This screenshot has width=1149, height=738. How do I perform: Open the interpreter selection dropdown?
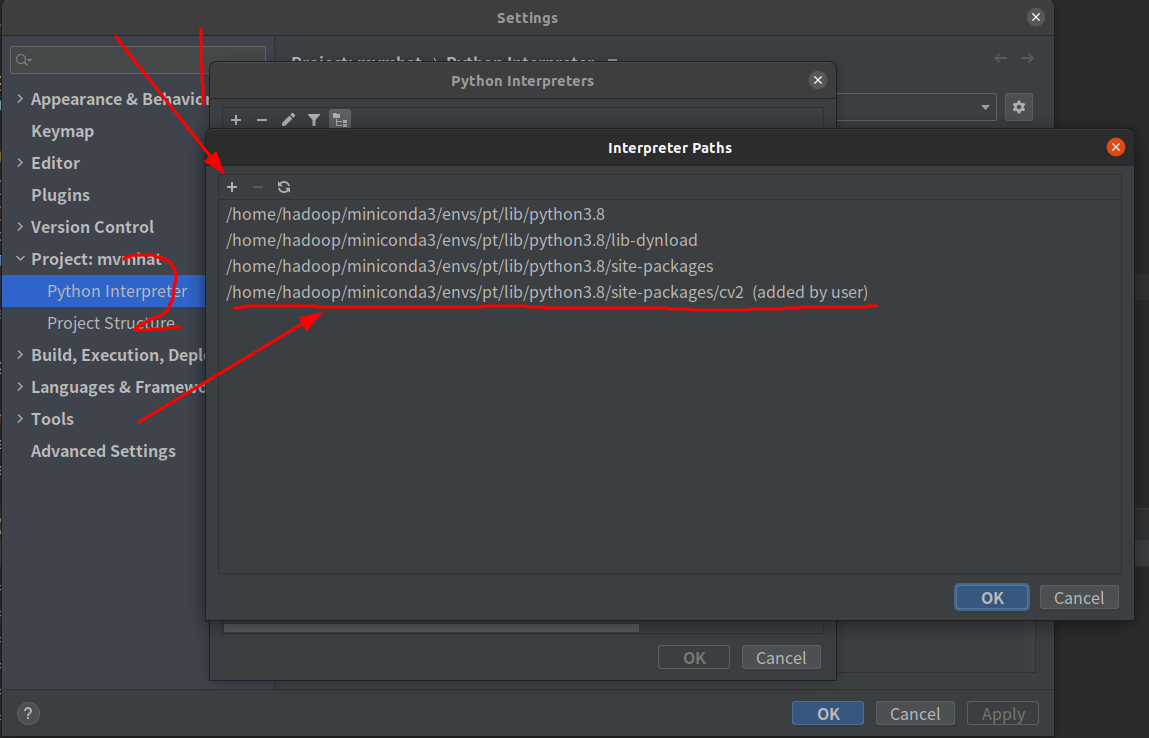click(x=984, y=107)
